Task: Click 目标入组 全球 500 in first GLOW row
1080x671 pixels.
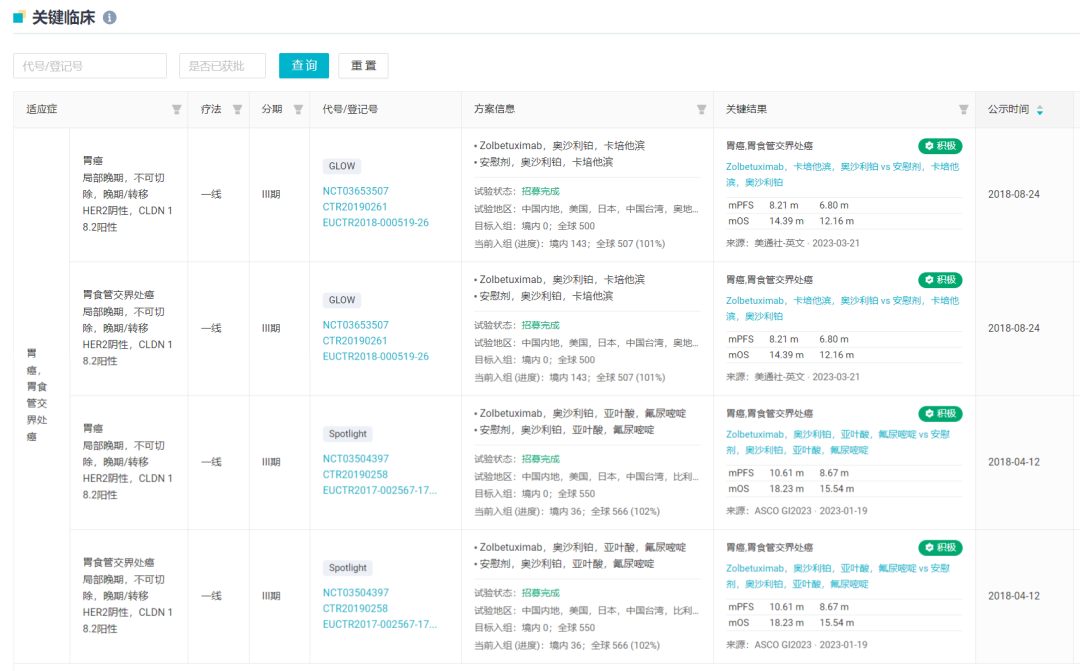Action: (x=577, y=226)
